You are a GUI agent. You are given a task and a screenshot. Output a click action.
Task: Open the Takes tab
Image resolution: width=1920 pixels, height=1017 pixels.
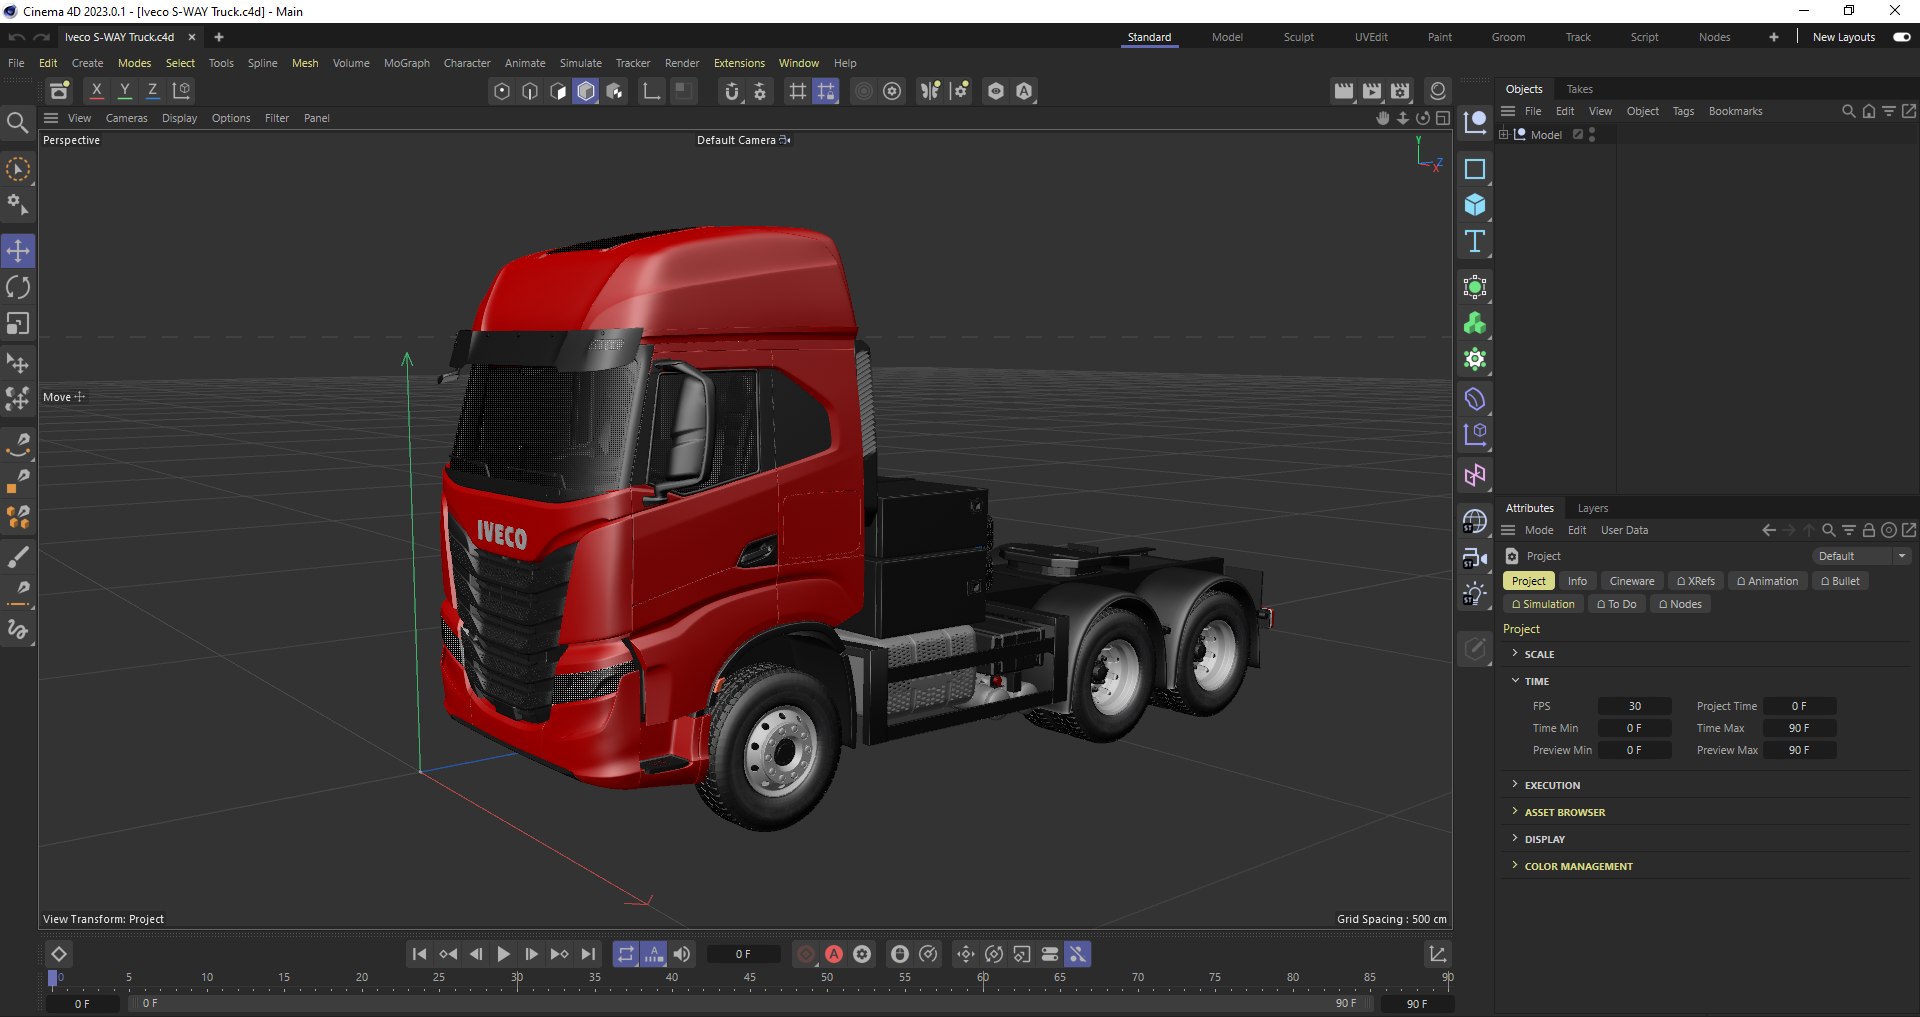1580,89
